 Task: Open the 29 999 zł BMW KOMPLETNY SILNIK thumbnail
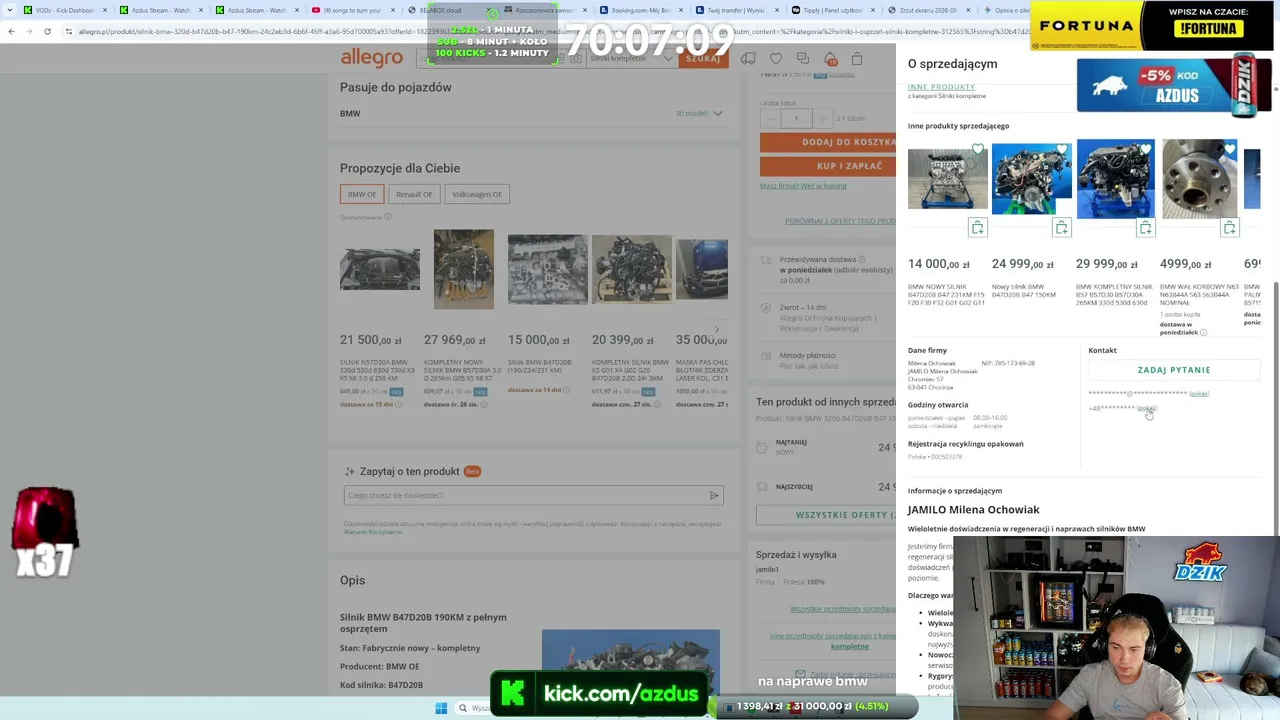(x=1115, y=178)
